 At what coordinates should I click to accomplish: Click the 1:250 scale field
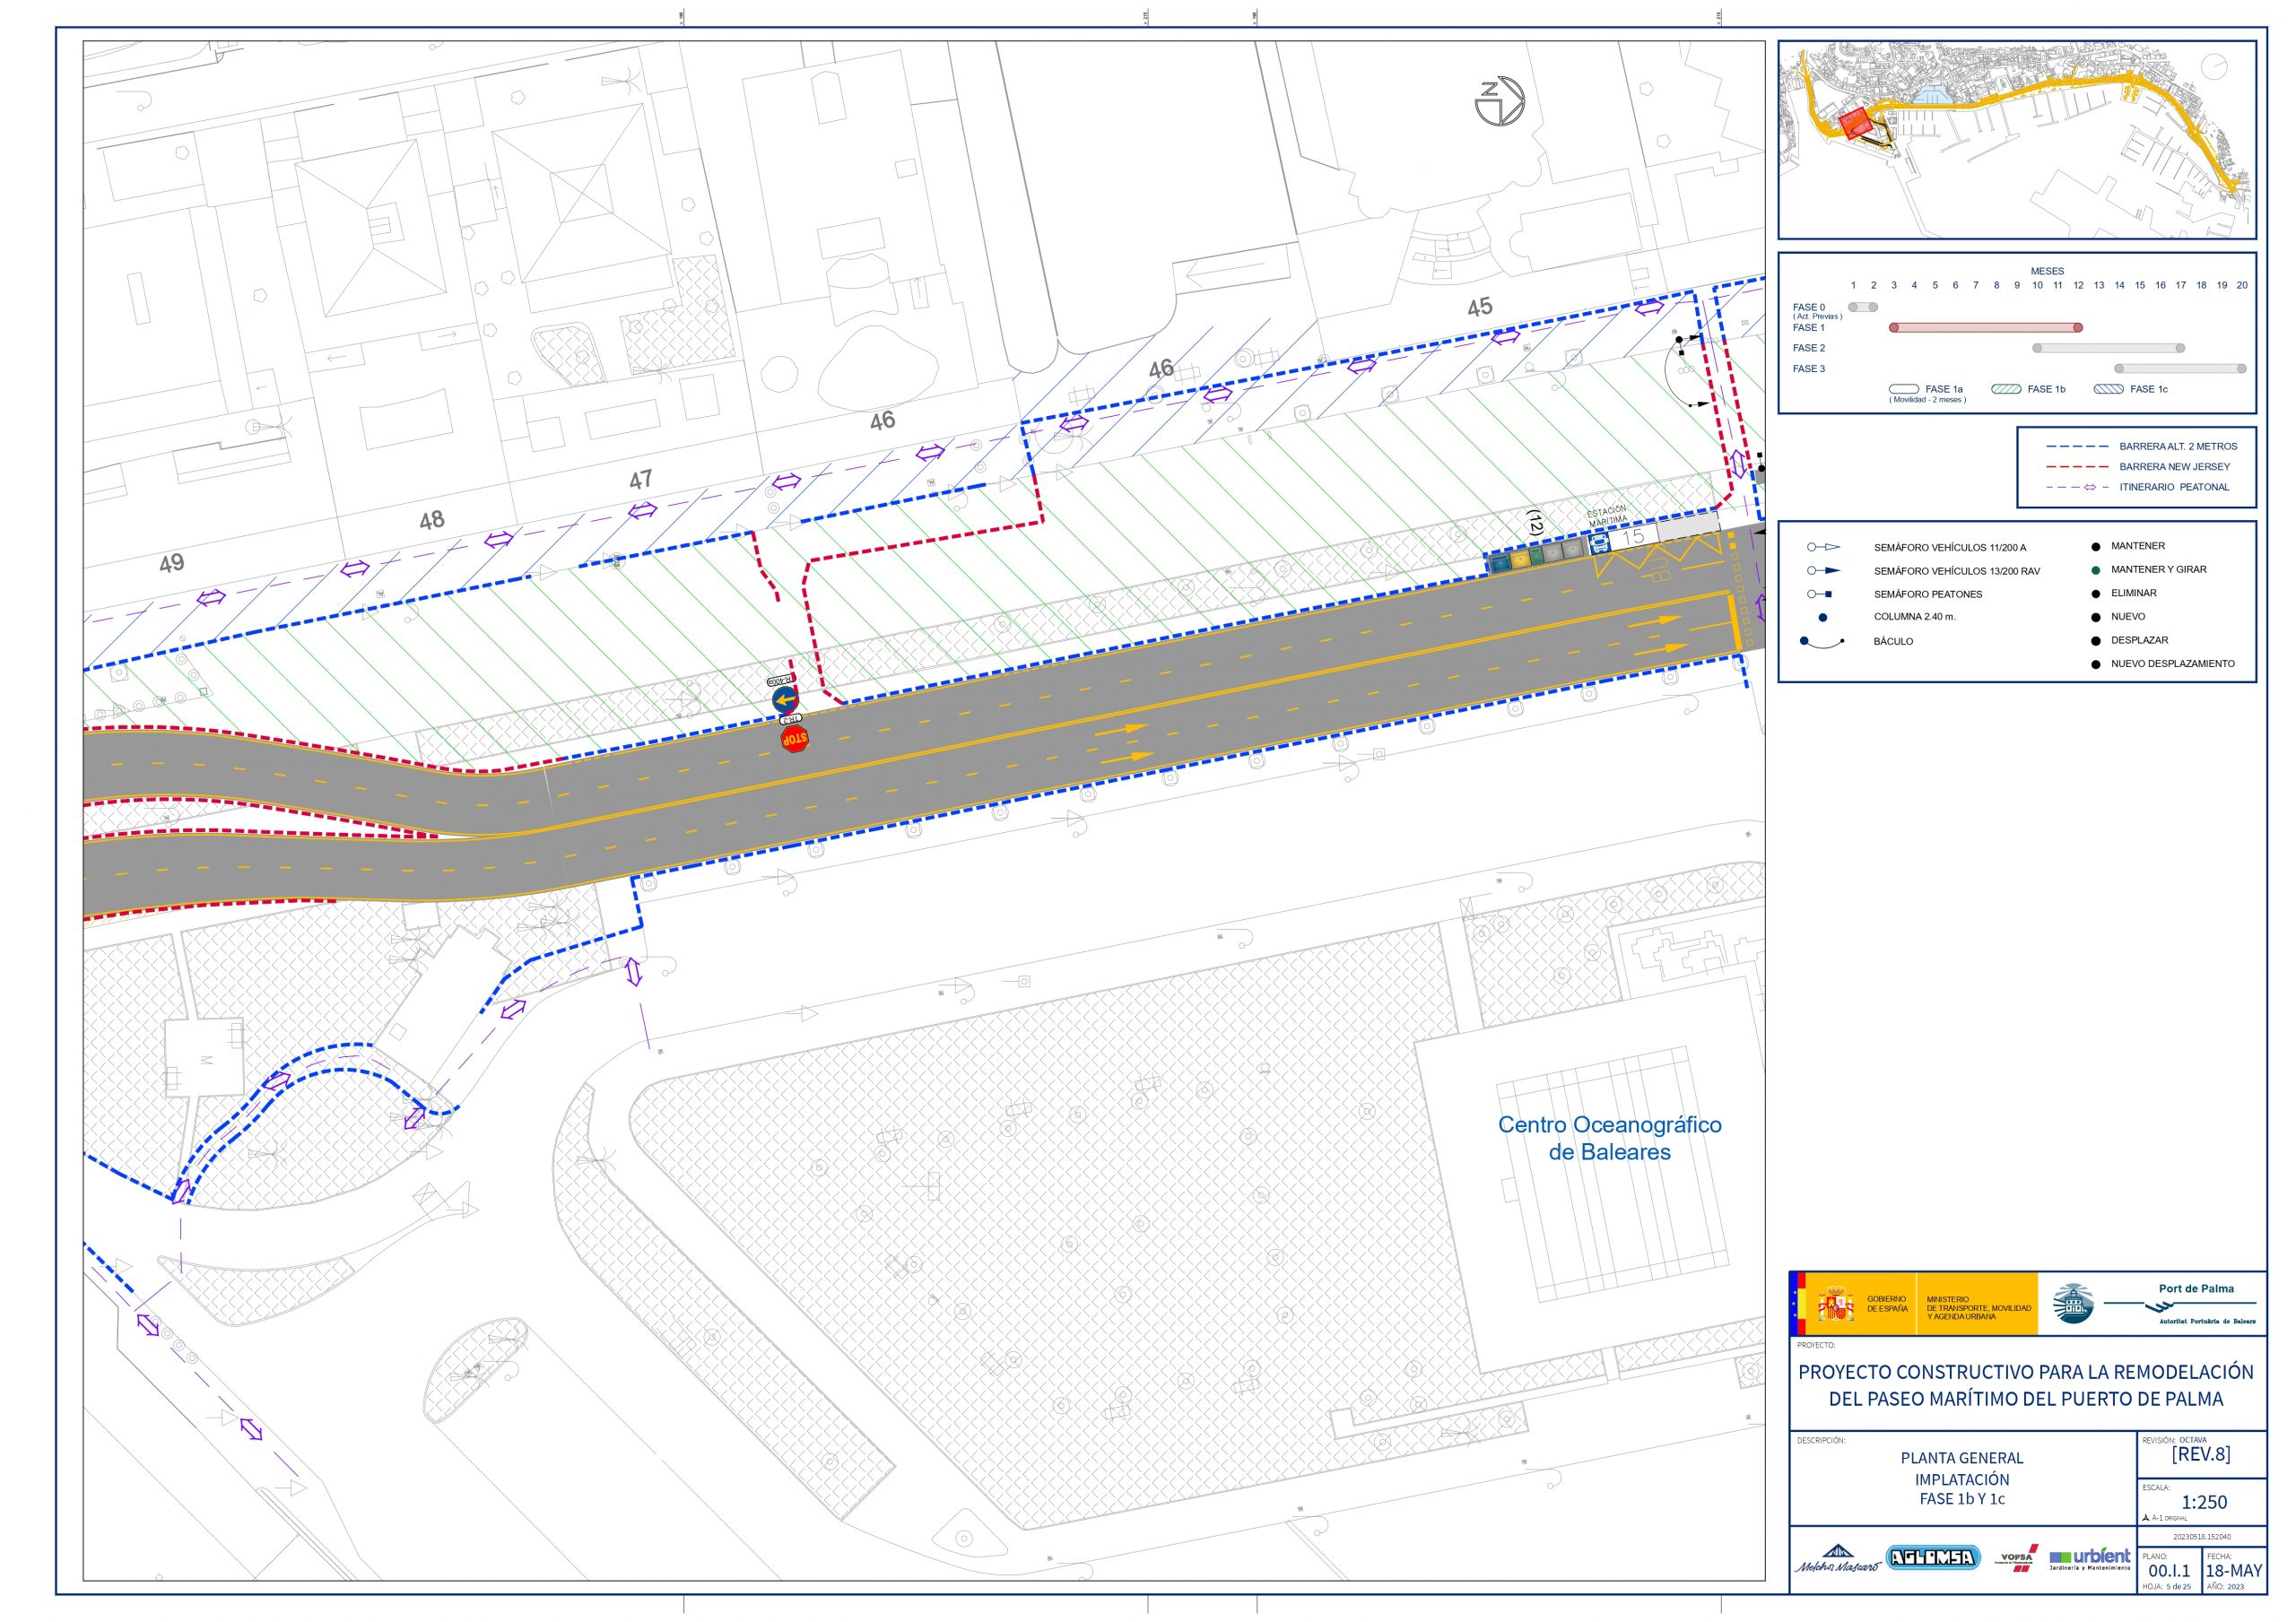(2204, 1502)
